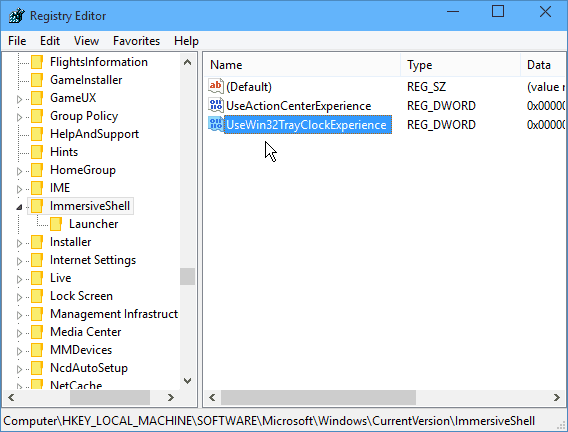
Task: Expand the HomeGroup key
Action: pyautogui.click(x=20, y=171)
